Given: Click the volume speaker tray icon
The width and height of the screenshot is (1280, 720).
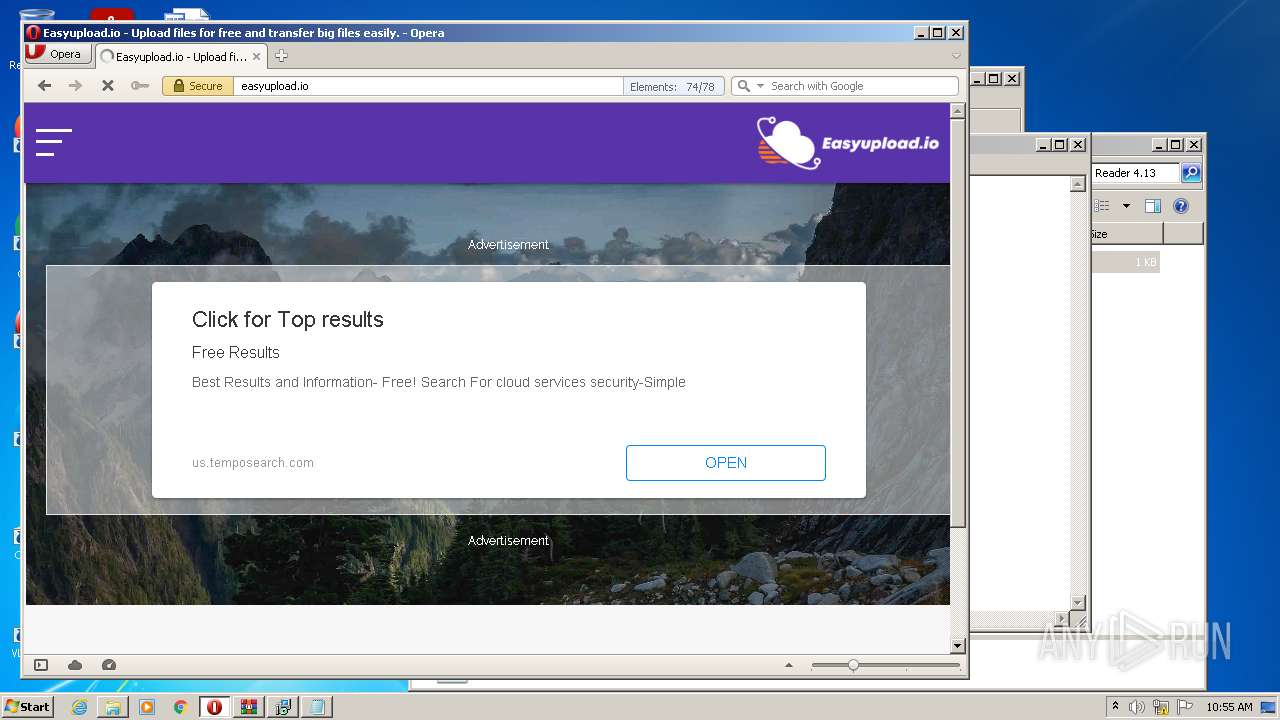Looking at the screenshot, I should pyautogui.click(x=1137, y=707).
